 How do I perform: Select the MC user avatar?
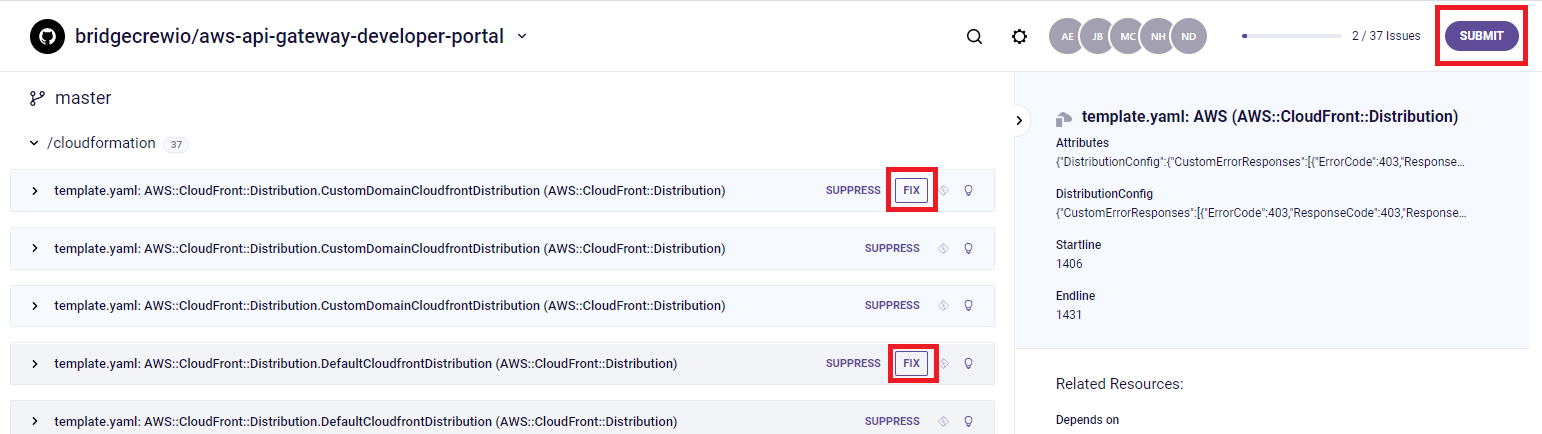pyautogui.click(x=1128, y=36)
